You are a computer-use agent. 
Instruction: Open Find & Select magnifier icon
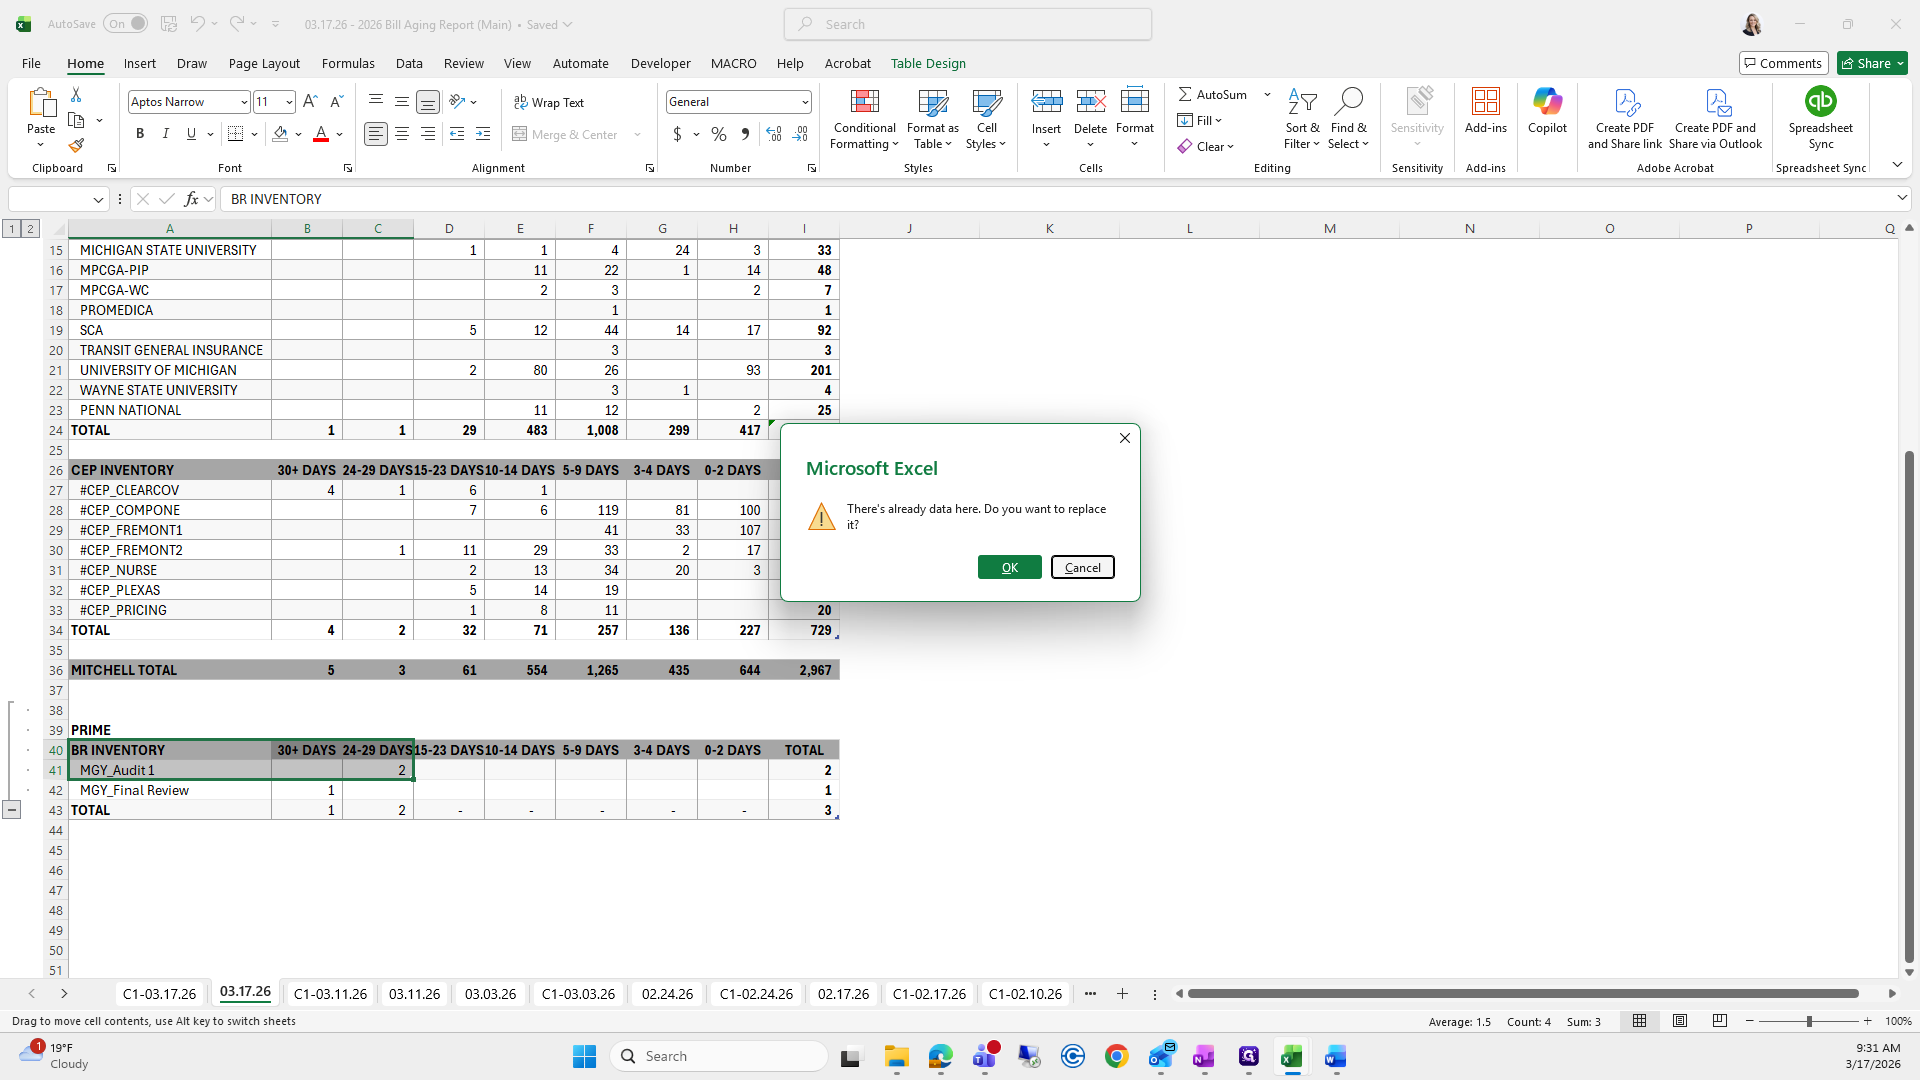1347,102
